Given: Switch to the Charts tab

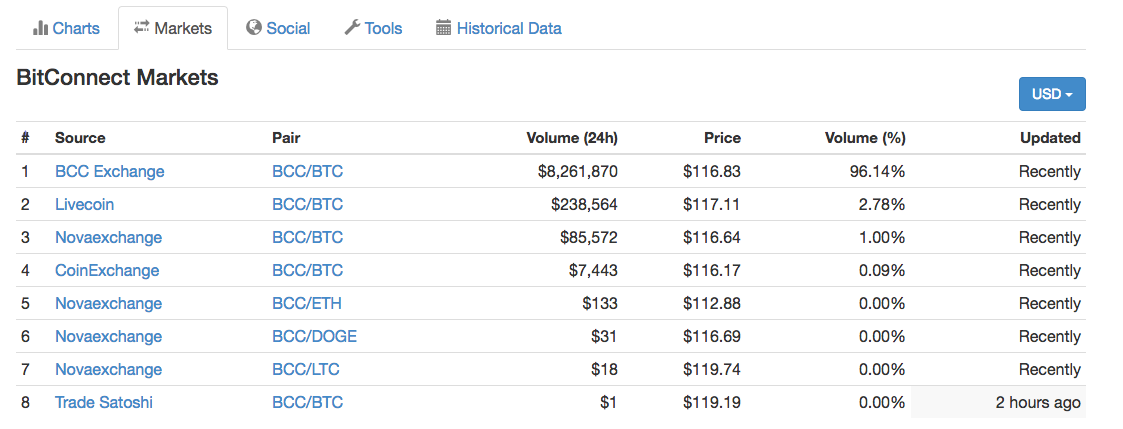Looking at the screenshot, I should [67, 29].
